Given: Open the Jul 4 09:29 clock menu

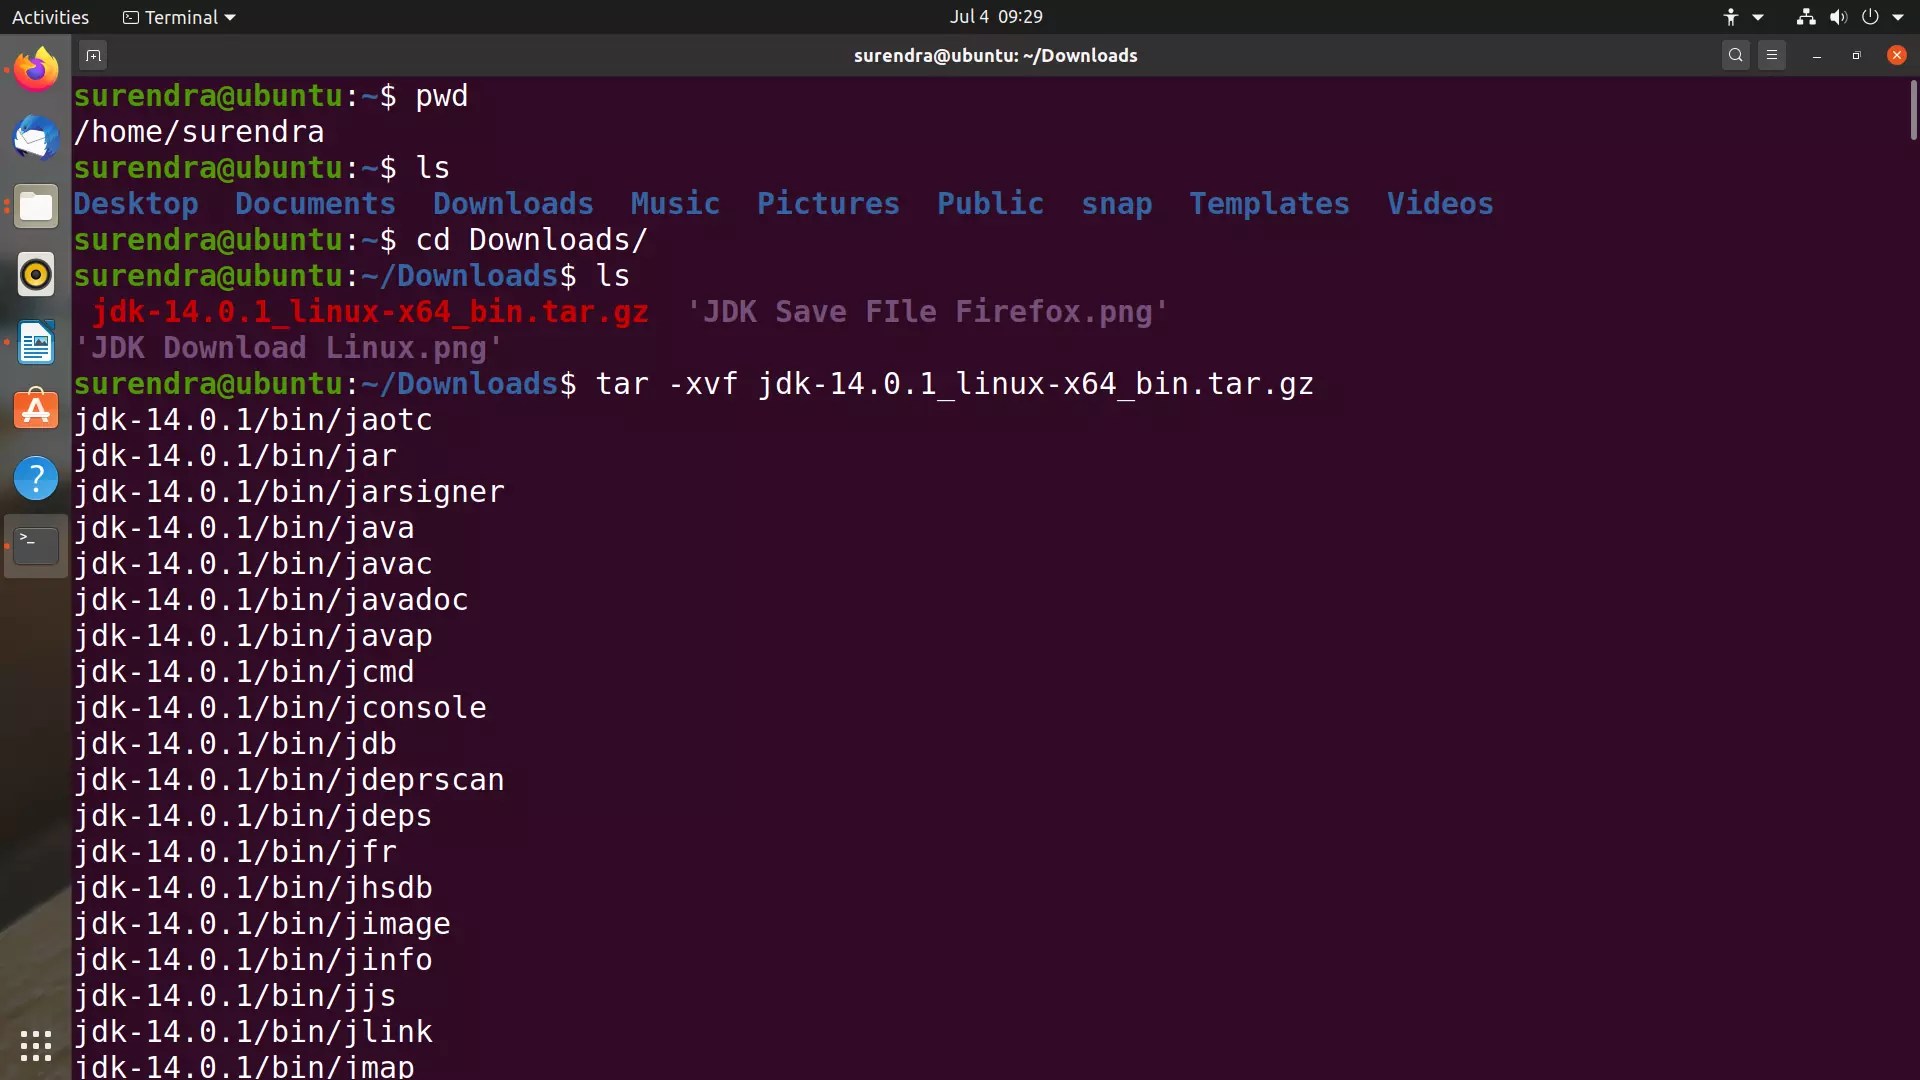Looking at the screenshot, I should pos(995,17).
